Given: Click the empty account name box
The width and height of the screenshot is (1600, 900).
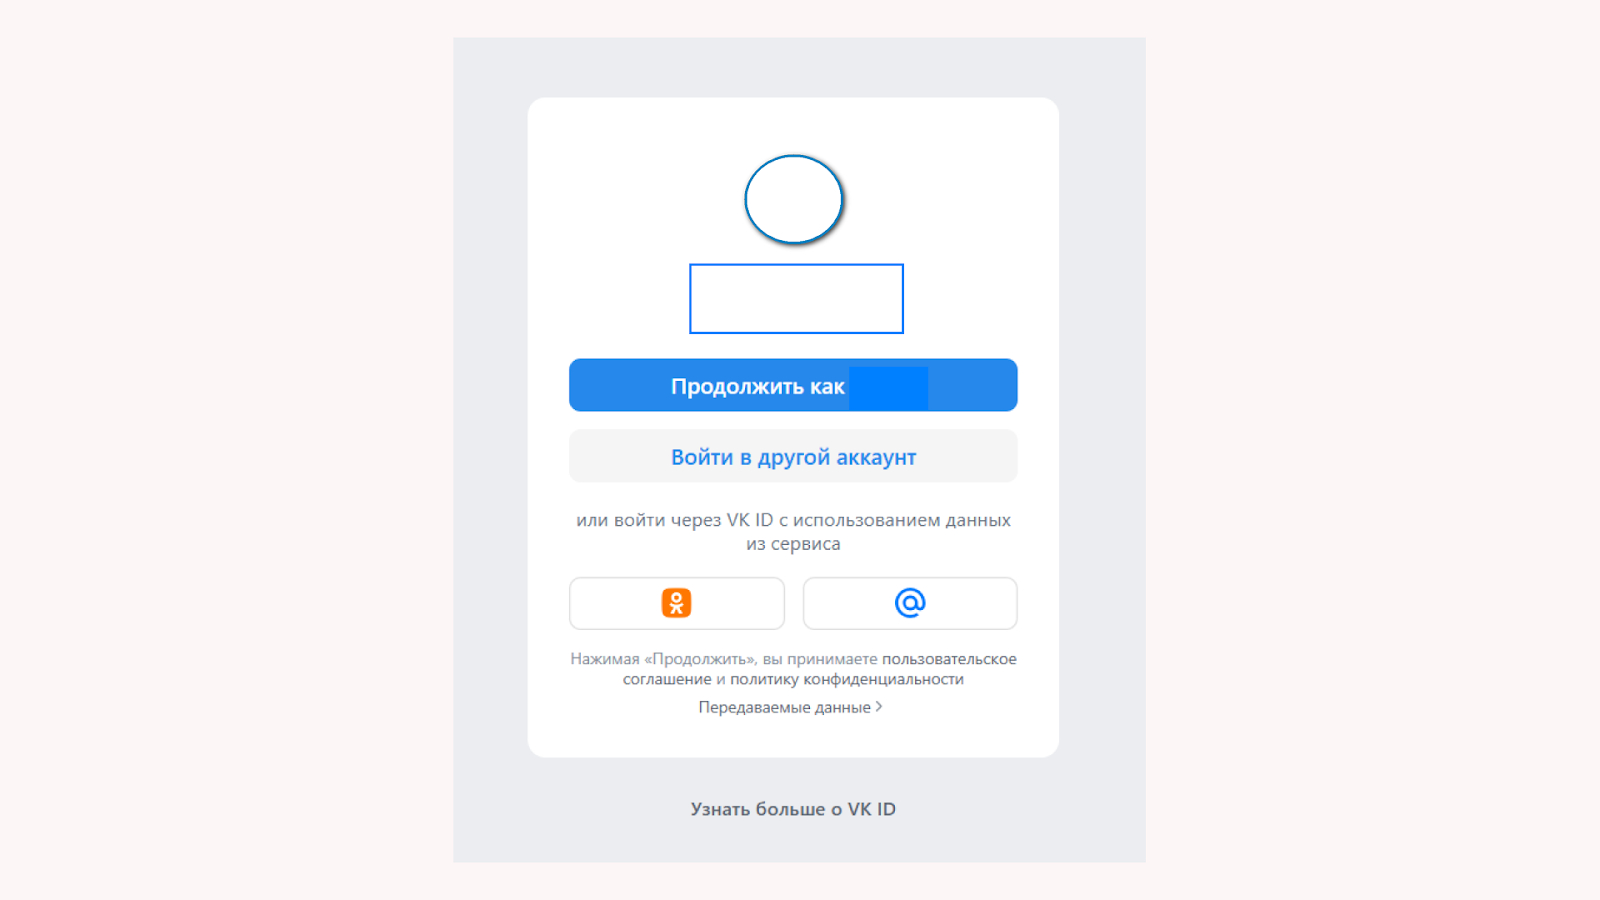Looking at the screenshot, I should point(796,299).
